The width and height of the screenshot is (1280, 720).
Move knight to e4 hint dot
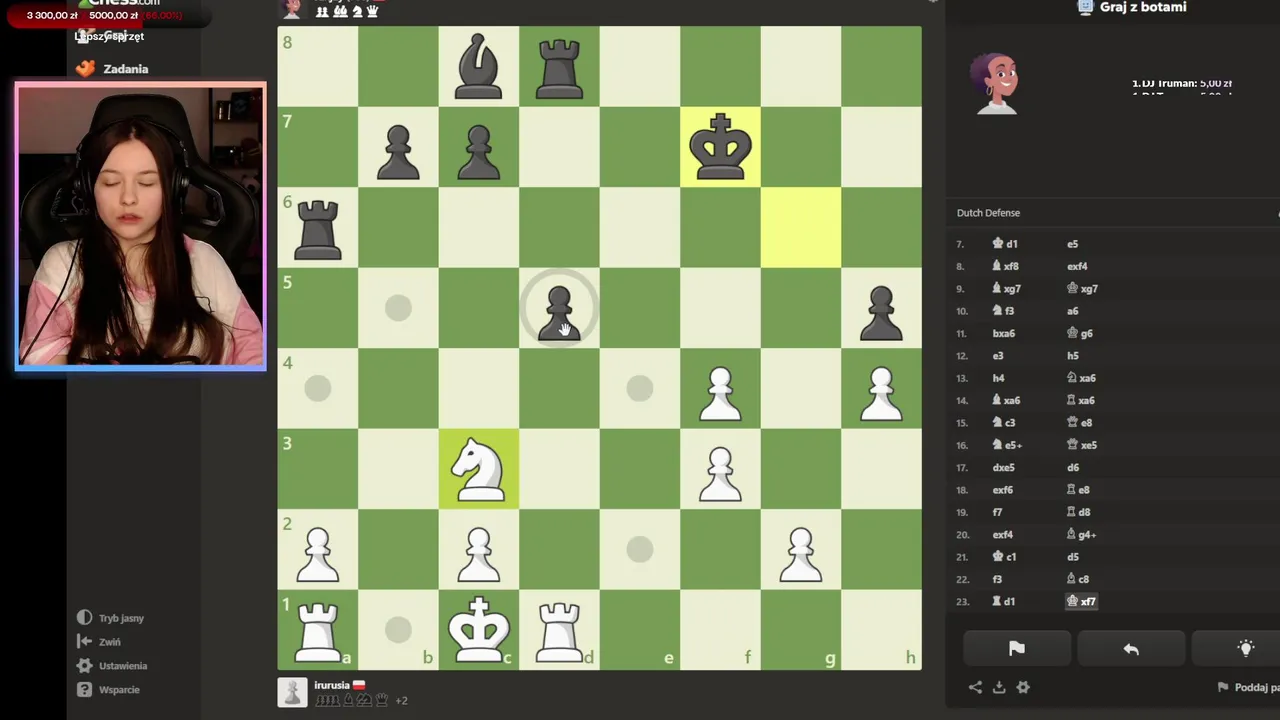pos(640,388)
